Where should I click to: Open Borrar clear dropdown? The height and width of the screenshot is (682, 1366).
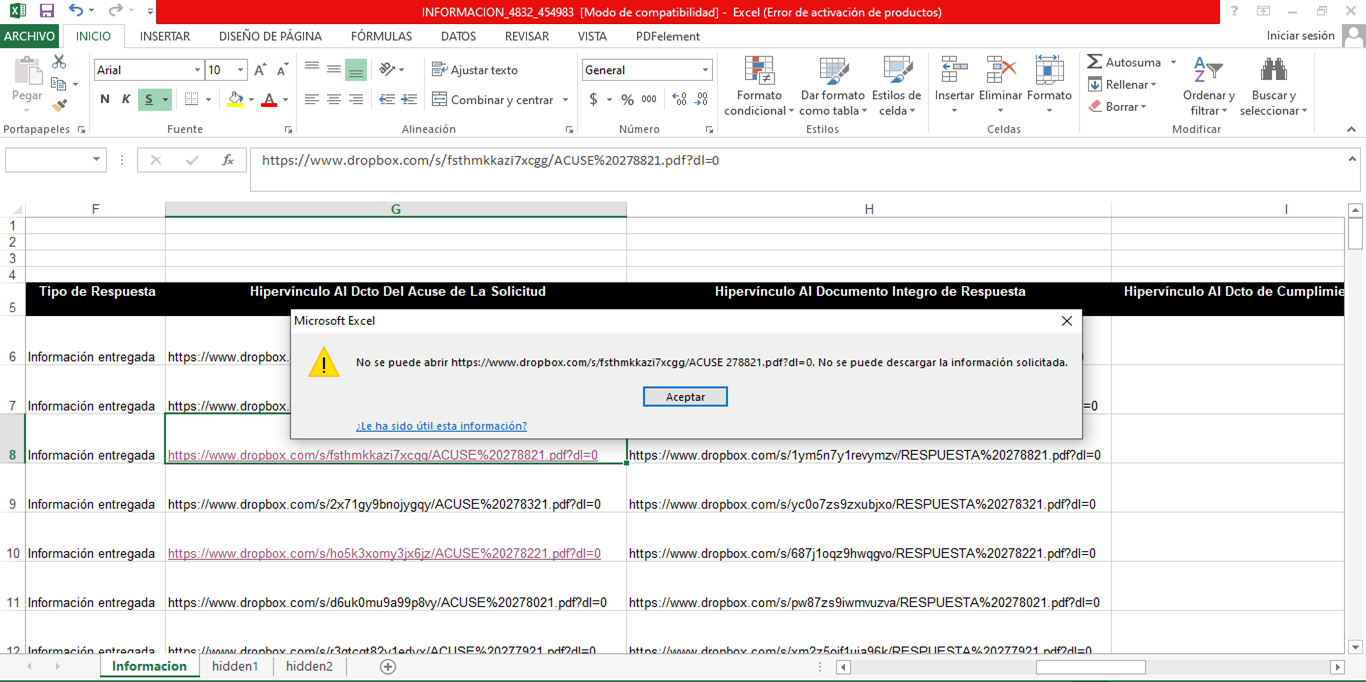[1118, 106]
